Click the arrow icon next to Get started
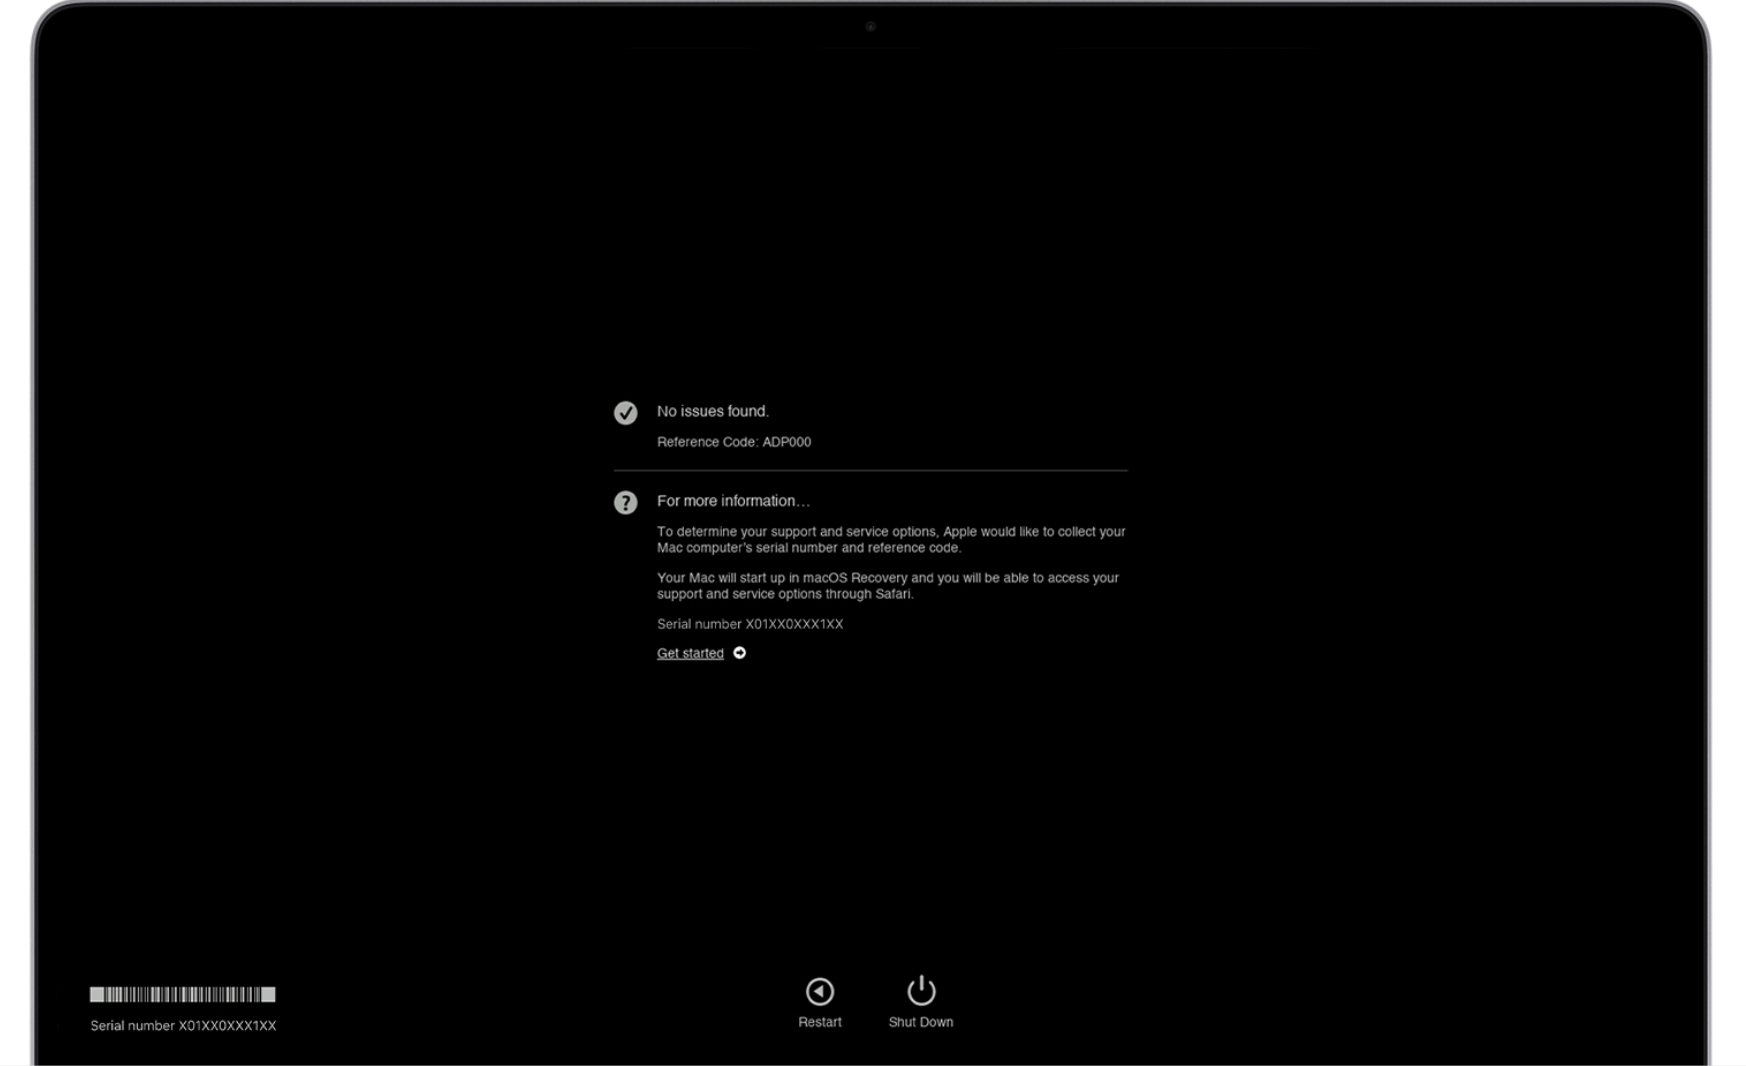 pos(740,653)
